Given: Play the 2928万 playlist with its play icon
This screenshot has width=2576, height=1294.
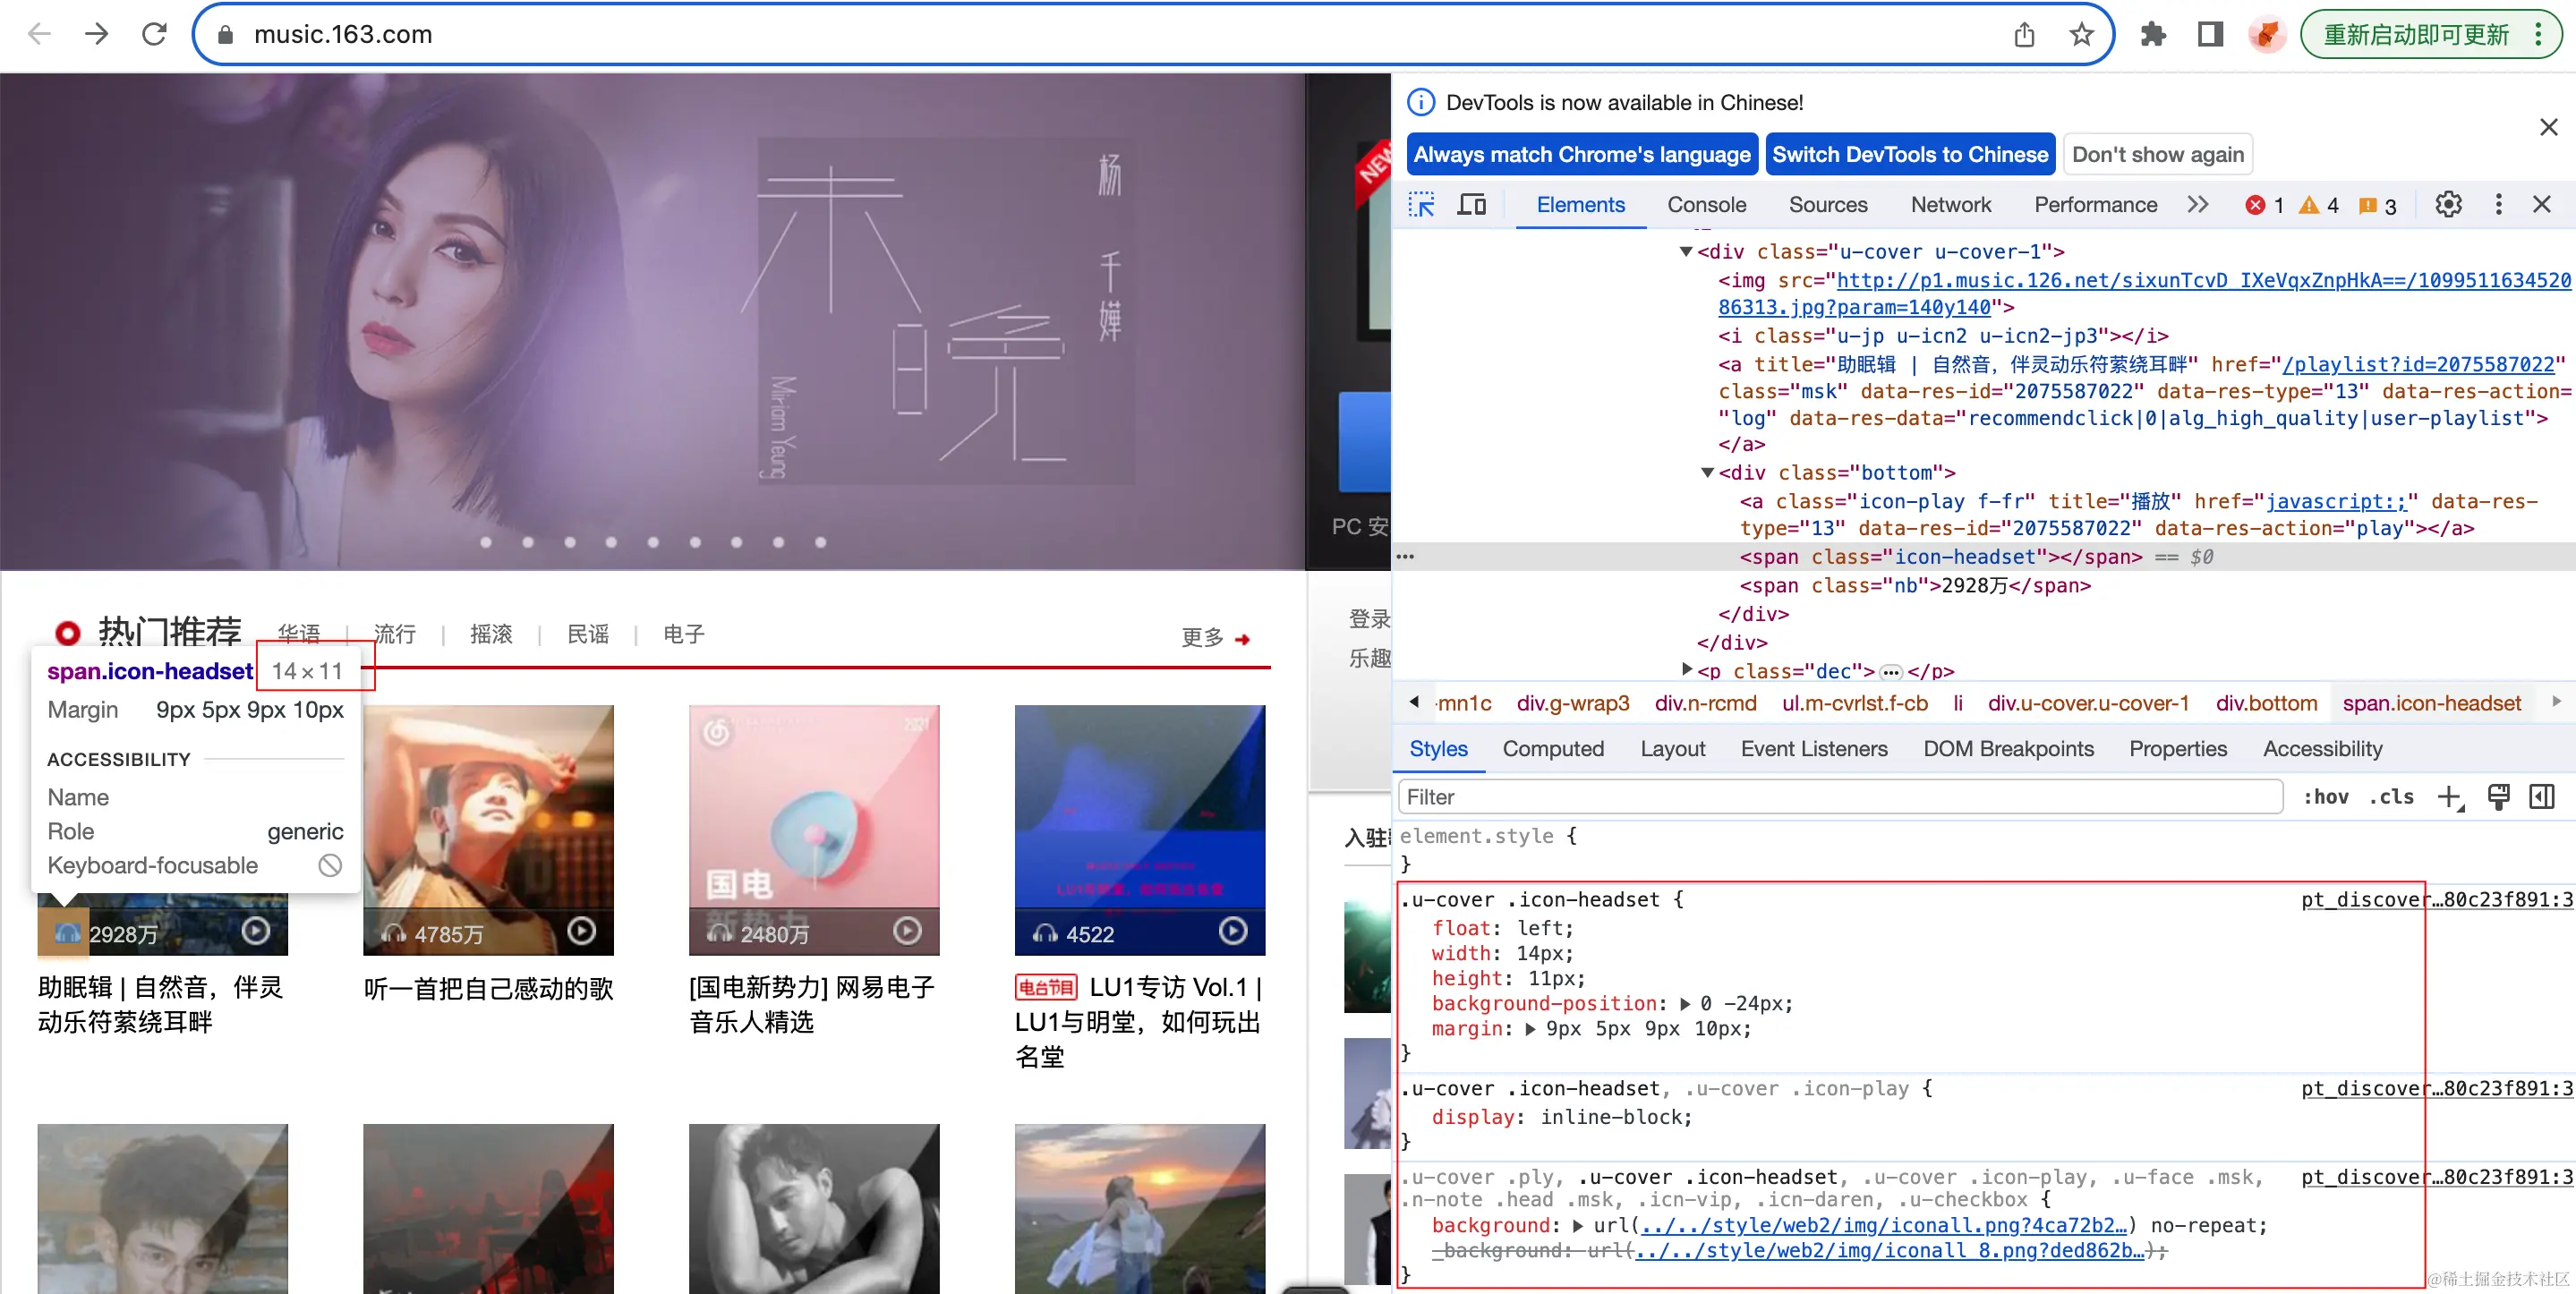Looking at the screenshot, I should pos(256,931).
